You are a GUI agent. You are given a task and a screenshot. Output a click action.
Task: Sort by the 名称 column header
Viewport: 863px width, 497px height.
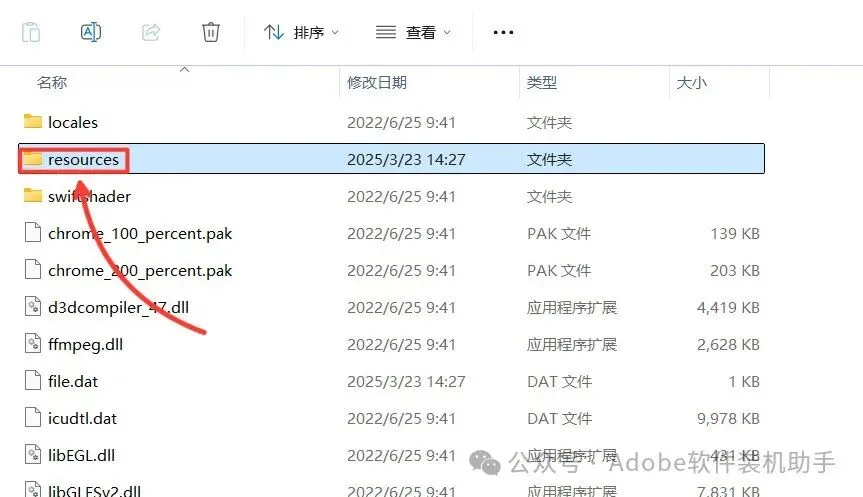[x=52, y=83]
